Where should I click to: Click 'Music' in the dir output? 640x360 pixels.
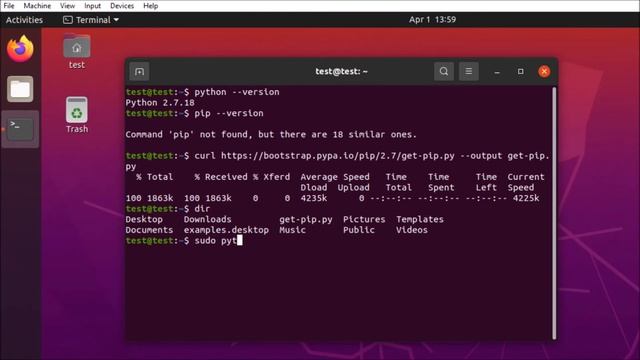pos(292,230)
